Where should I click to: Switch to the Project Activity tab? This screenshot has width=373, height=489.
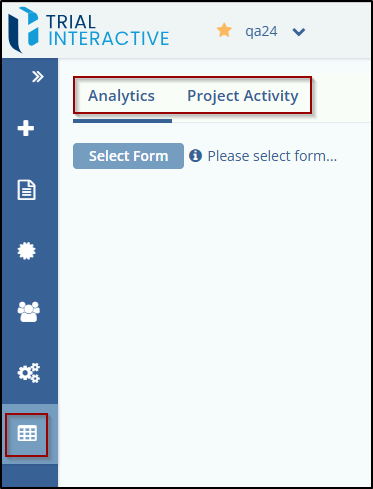[243, 96]
